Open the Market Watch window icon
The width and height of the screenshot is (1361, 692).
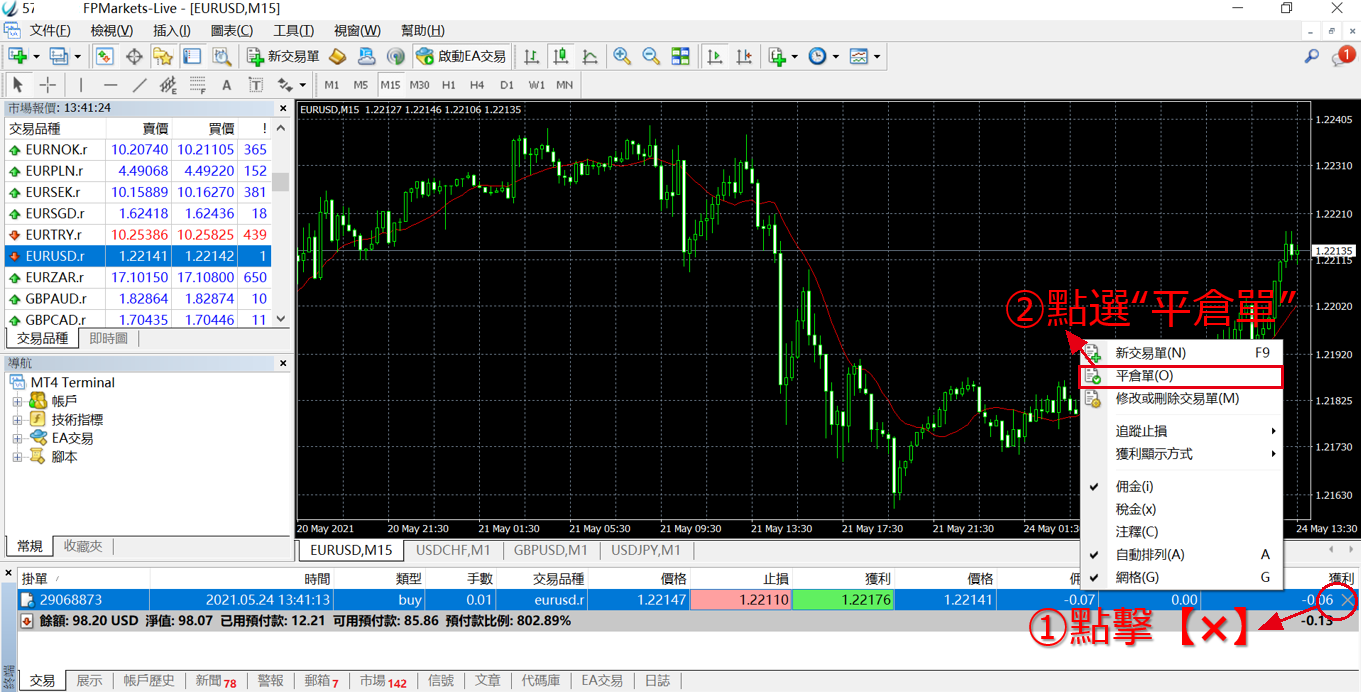pyautogui.click(x=104, y=56)
